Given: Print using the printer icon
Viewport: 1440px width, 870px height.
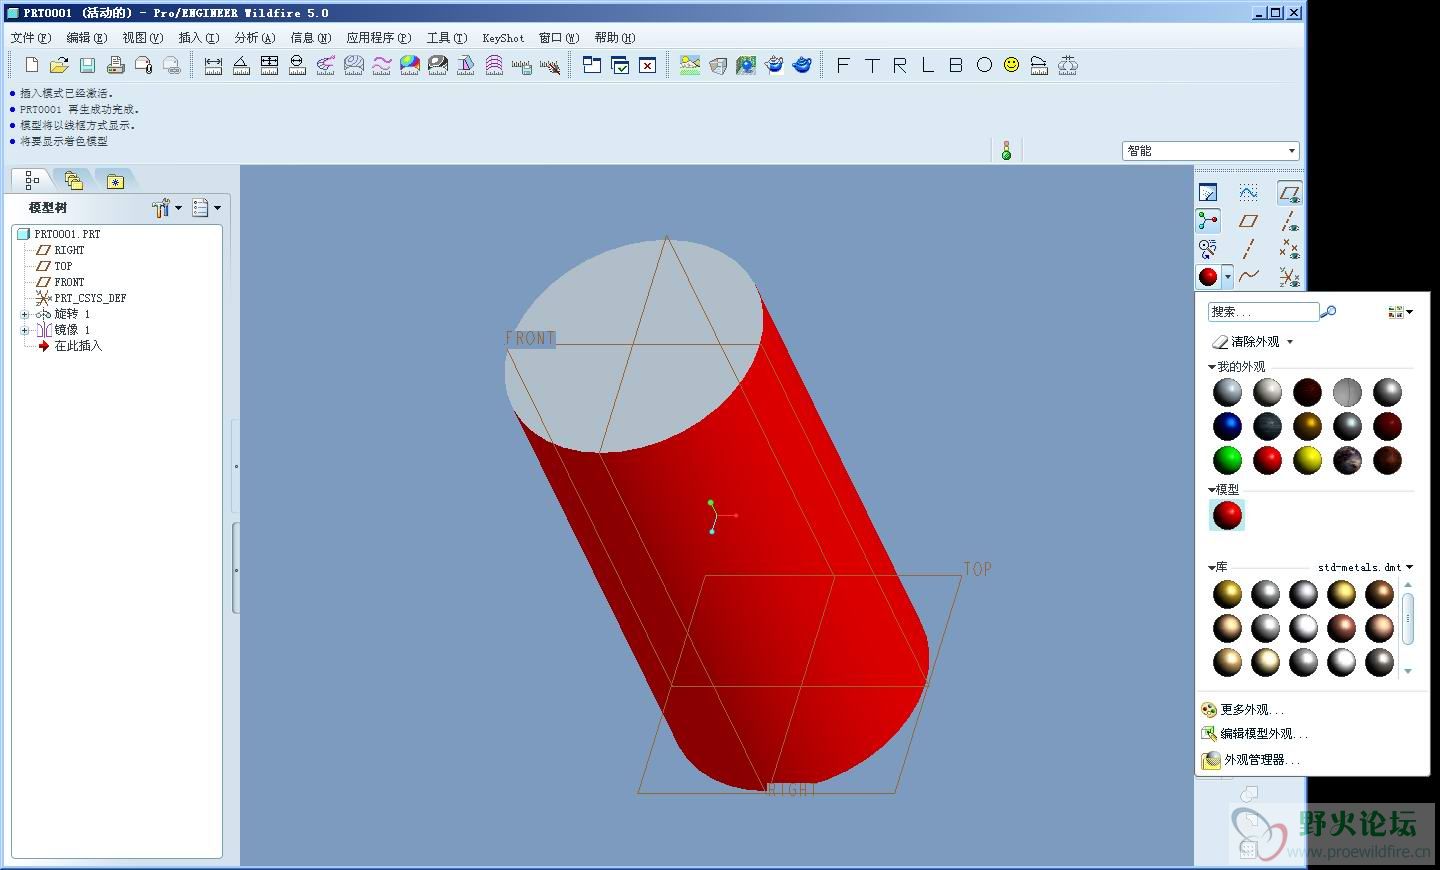Looking at the screenshot, I should point(115,65).
